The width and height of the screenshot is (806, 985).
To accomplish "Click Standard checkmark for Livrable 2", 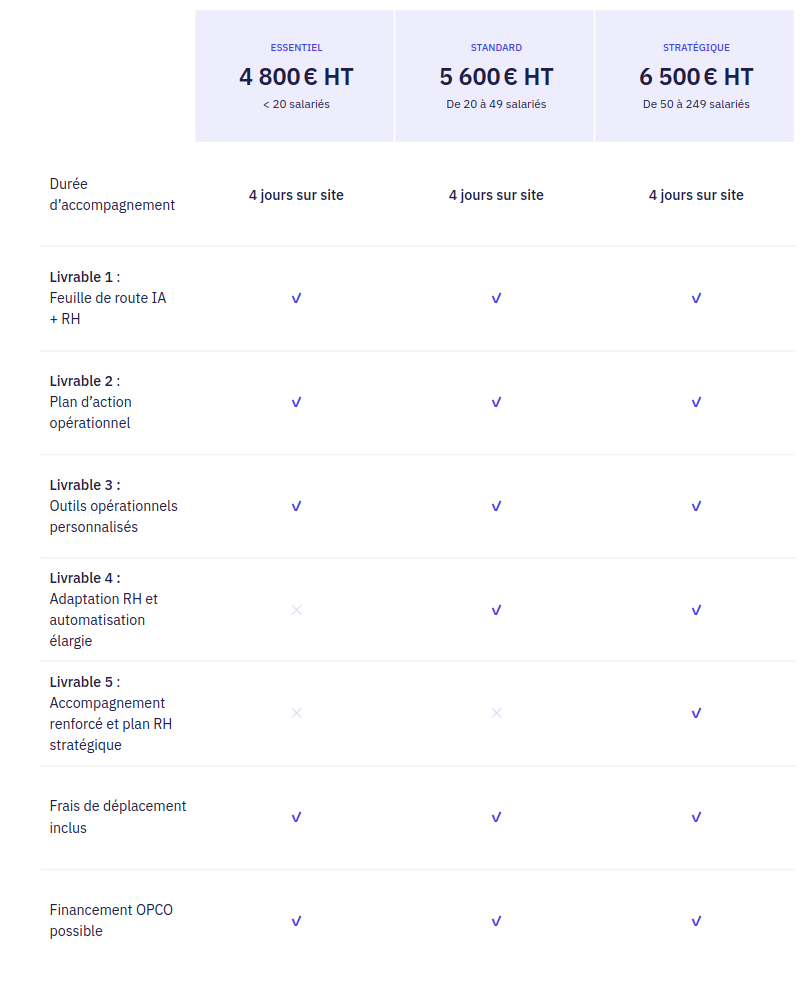I will coord(496,402).
